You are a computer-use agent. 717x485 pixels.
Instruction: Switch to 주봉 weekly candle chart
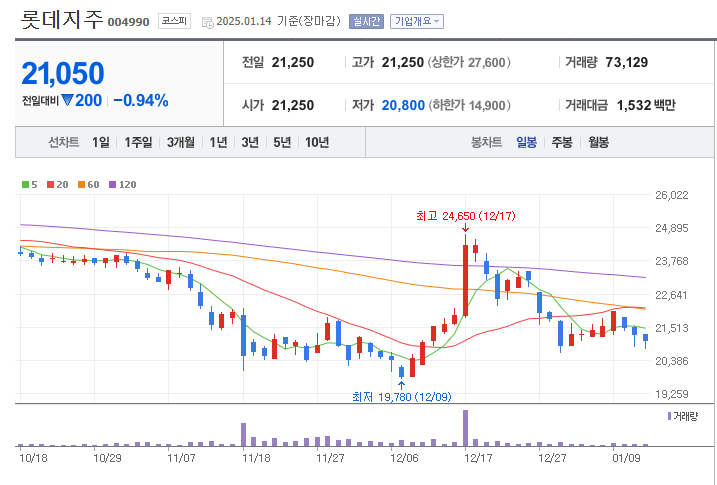(x=562, y=142)
